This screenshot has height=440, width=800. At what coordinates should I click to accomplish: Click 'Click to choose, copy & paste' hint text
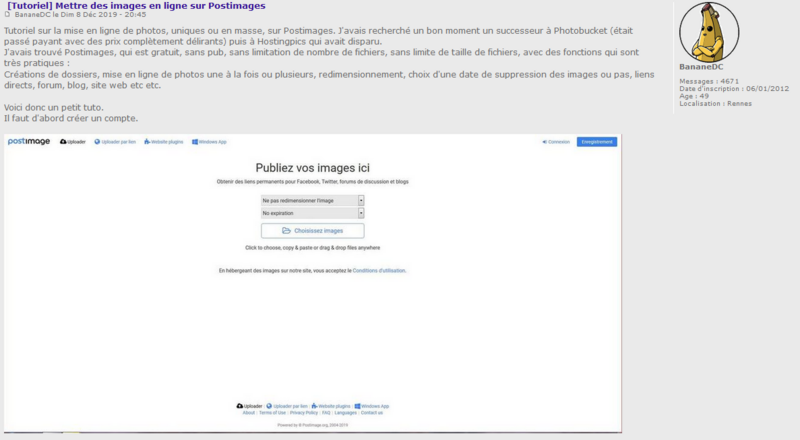click(x=313, y=248)
